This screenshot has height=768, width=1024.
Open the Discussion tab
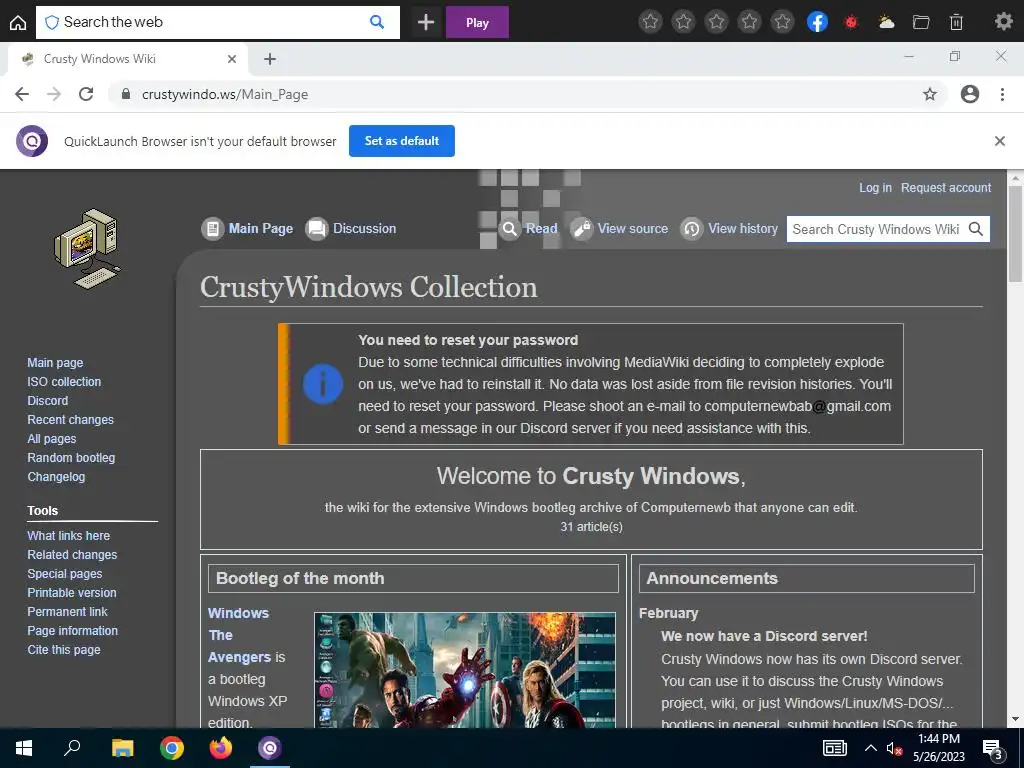(351, 229)
